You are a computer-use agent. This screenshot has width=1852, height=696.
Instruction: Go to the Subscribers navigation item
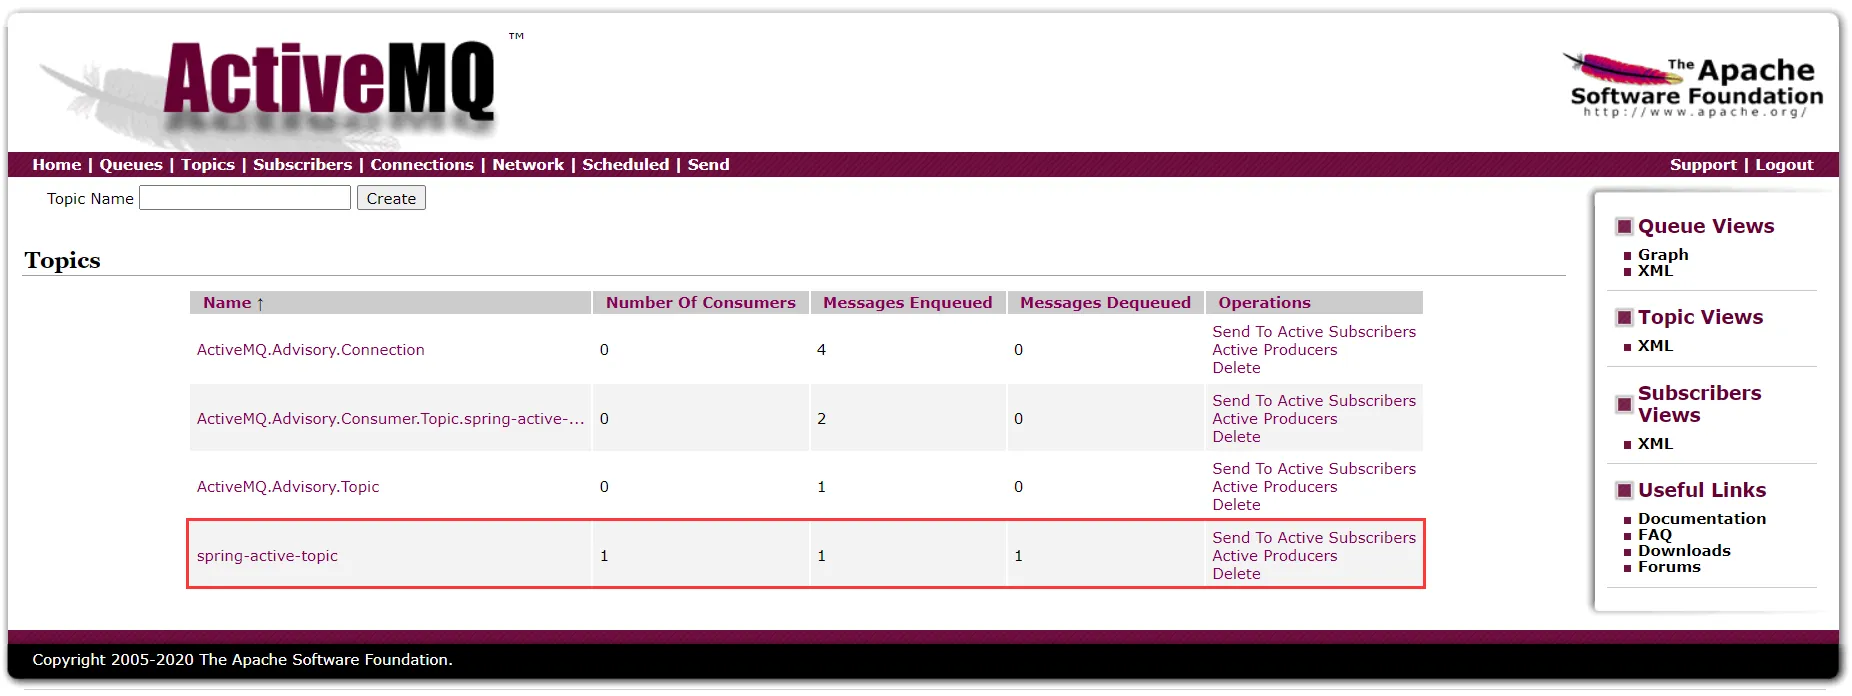point(302,165)
